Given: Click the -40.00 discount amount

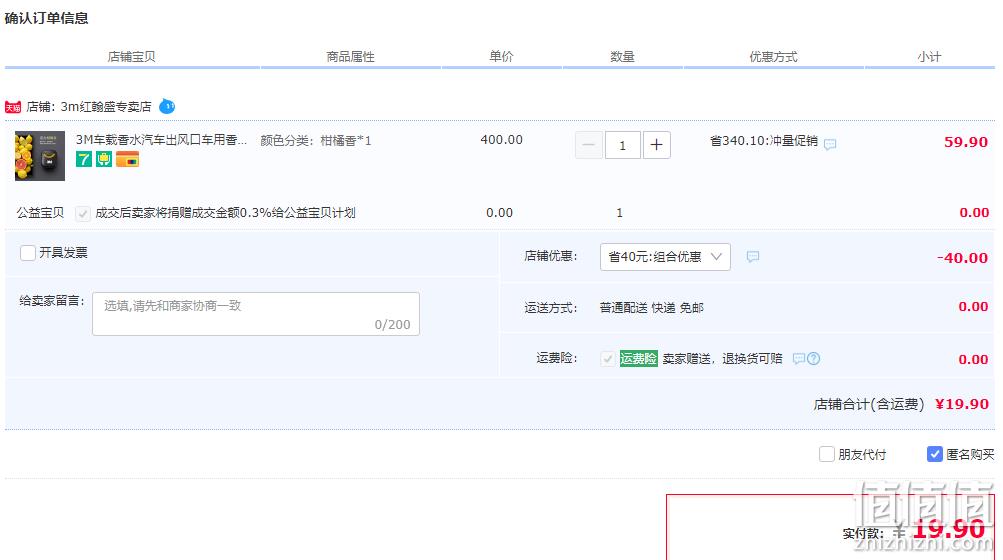Looking at the screenshot, I should [x=962, y=258].
